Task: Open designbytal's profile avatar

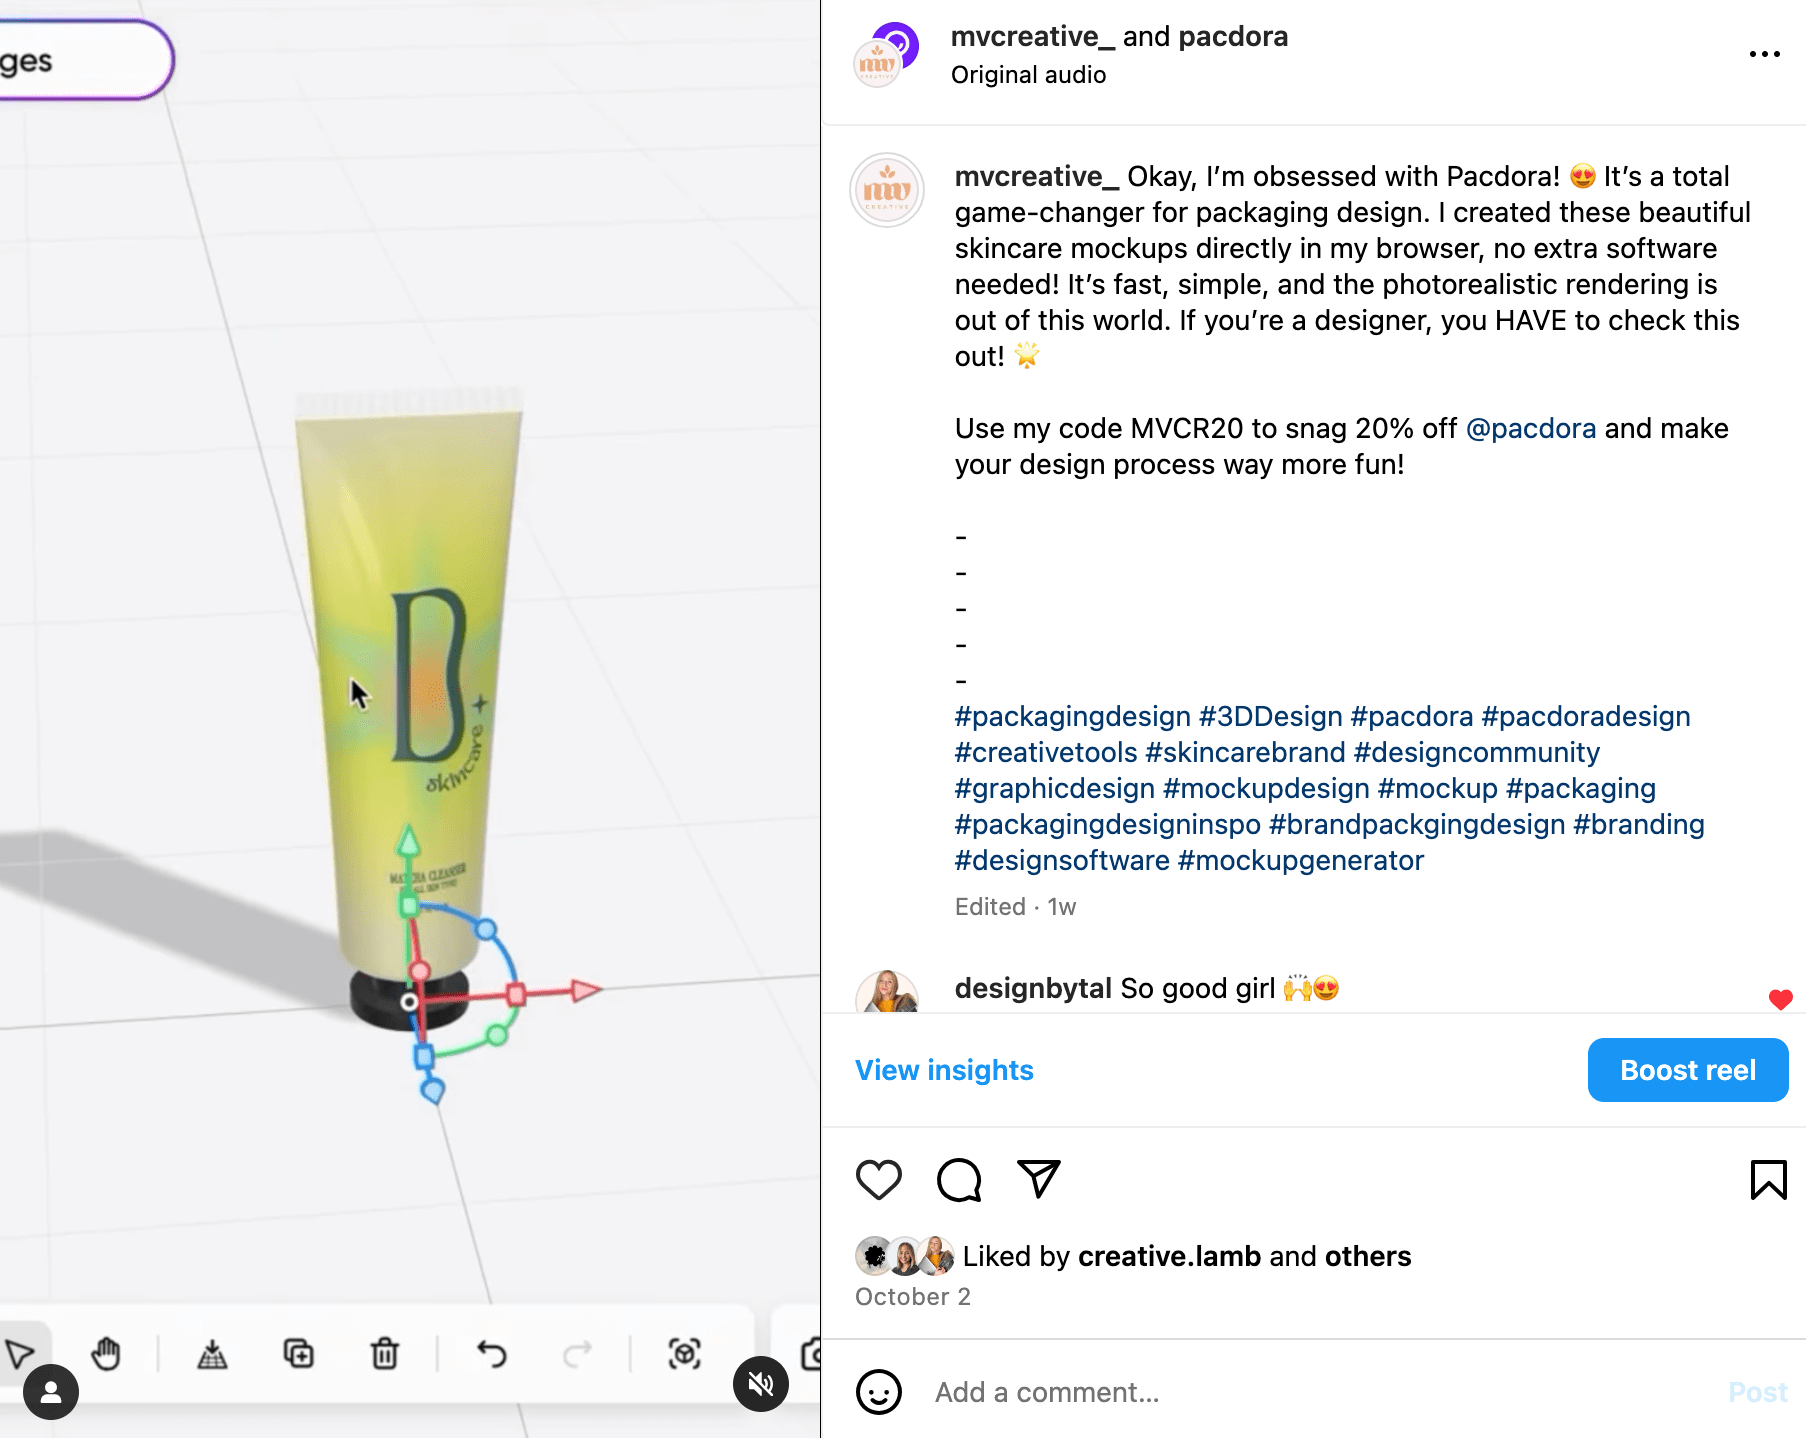Action: click(x=887, y=992)
